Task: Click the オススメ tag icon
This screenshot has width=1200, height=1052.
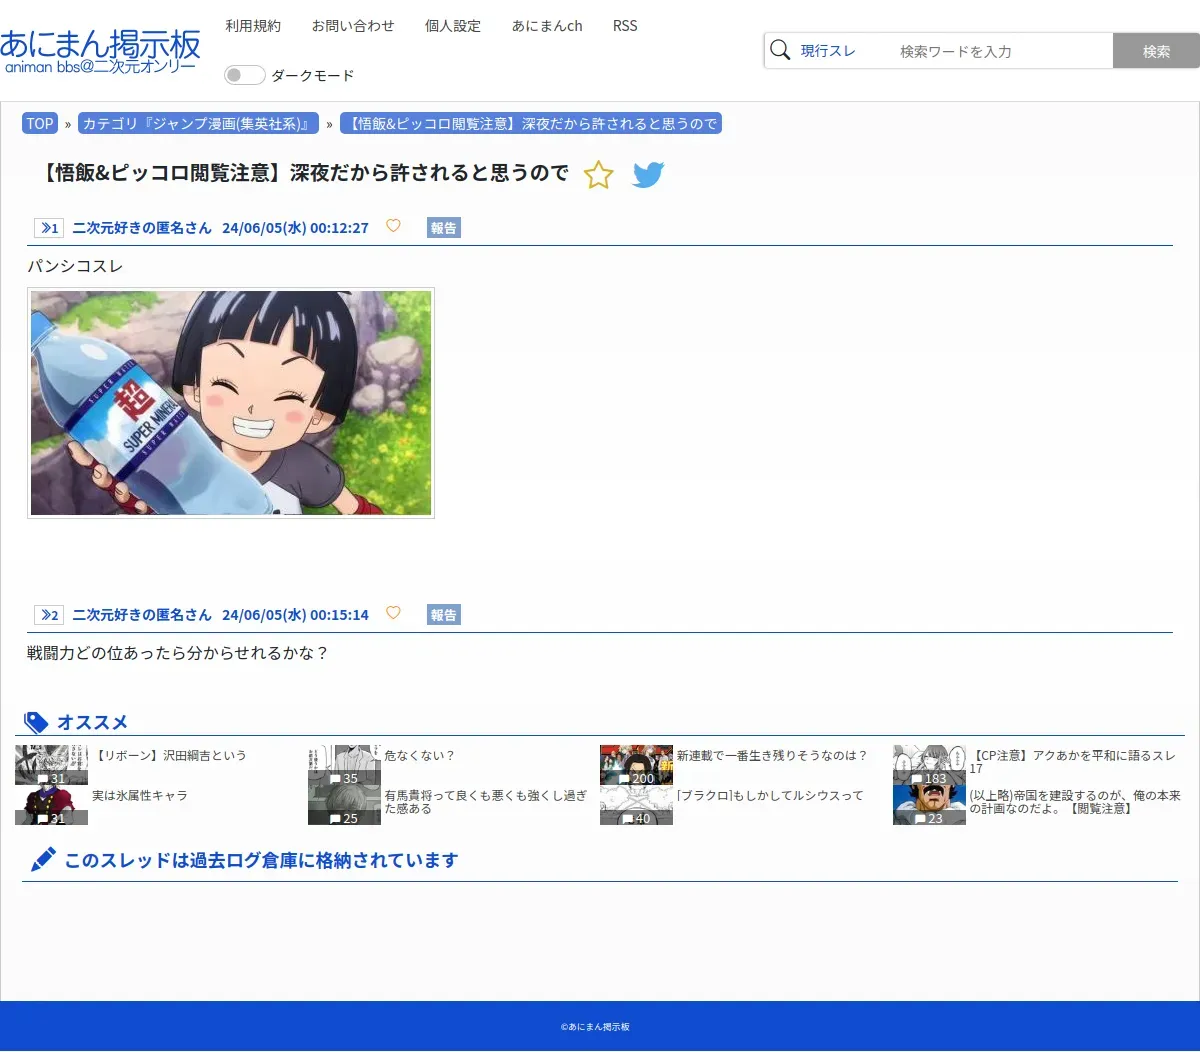Action: [x=36, y=722]
